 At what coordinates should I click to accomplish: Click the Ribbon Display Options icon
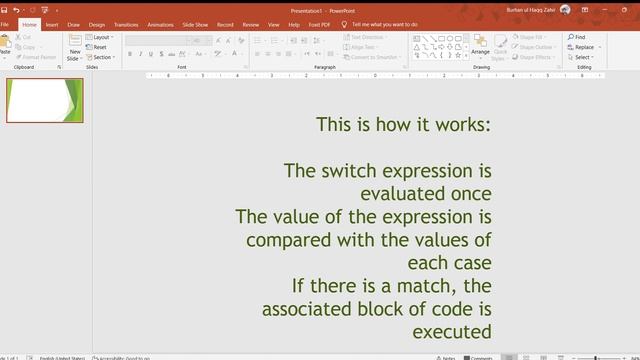pyautogui.click(x=585, y=10)
